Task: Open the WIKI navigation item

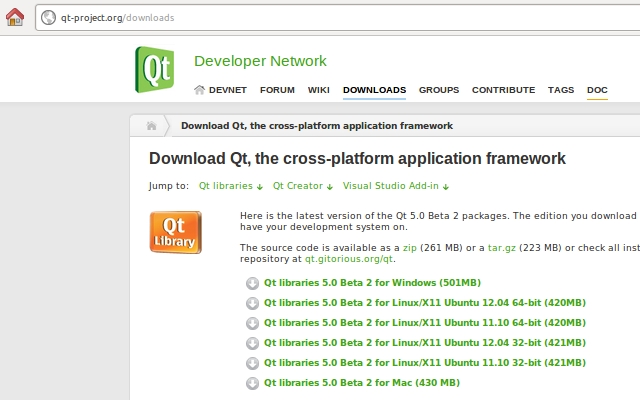Action: click(x=318, y=90)
